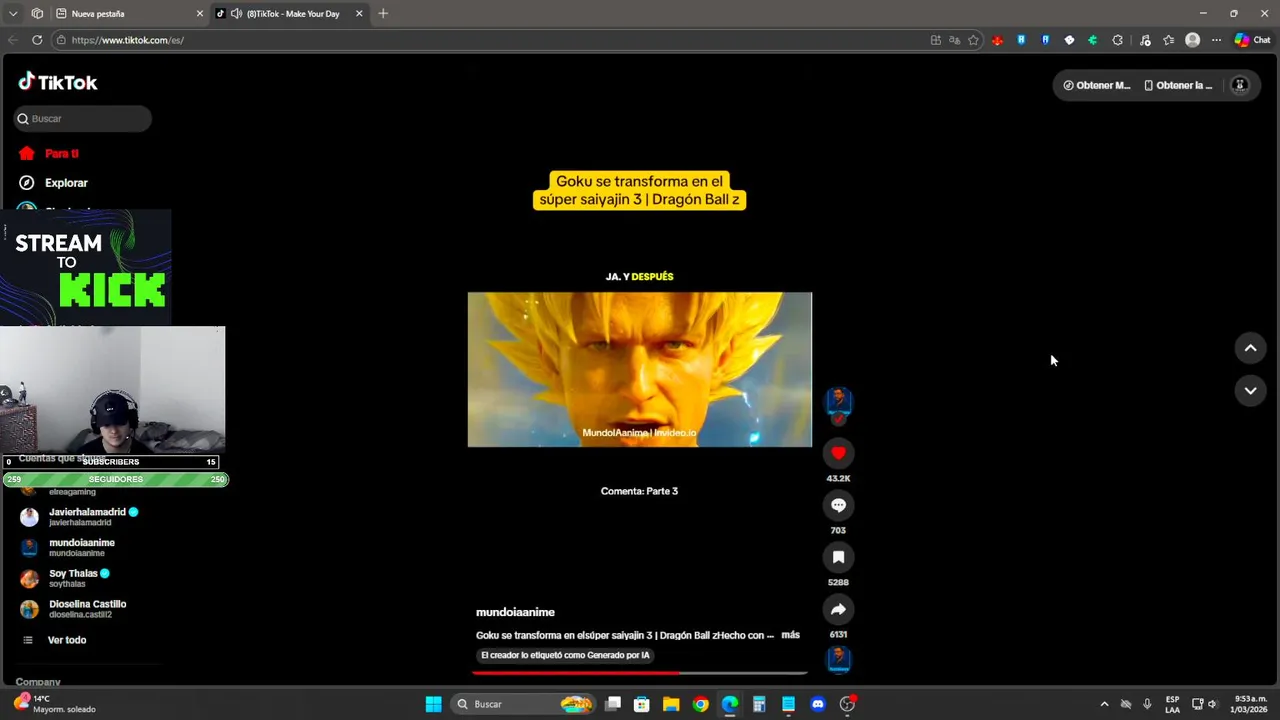Click the green extension icon in toolbar

[1092, 40]
